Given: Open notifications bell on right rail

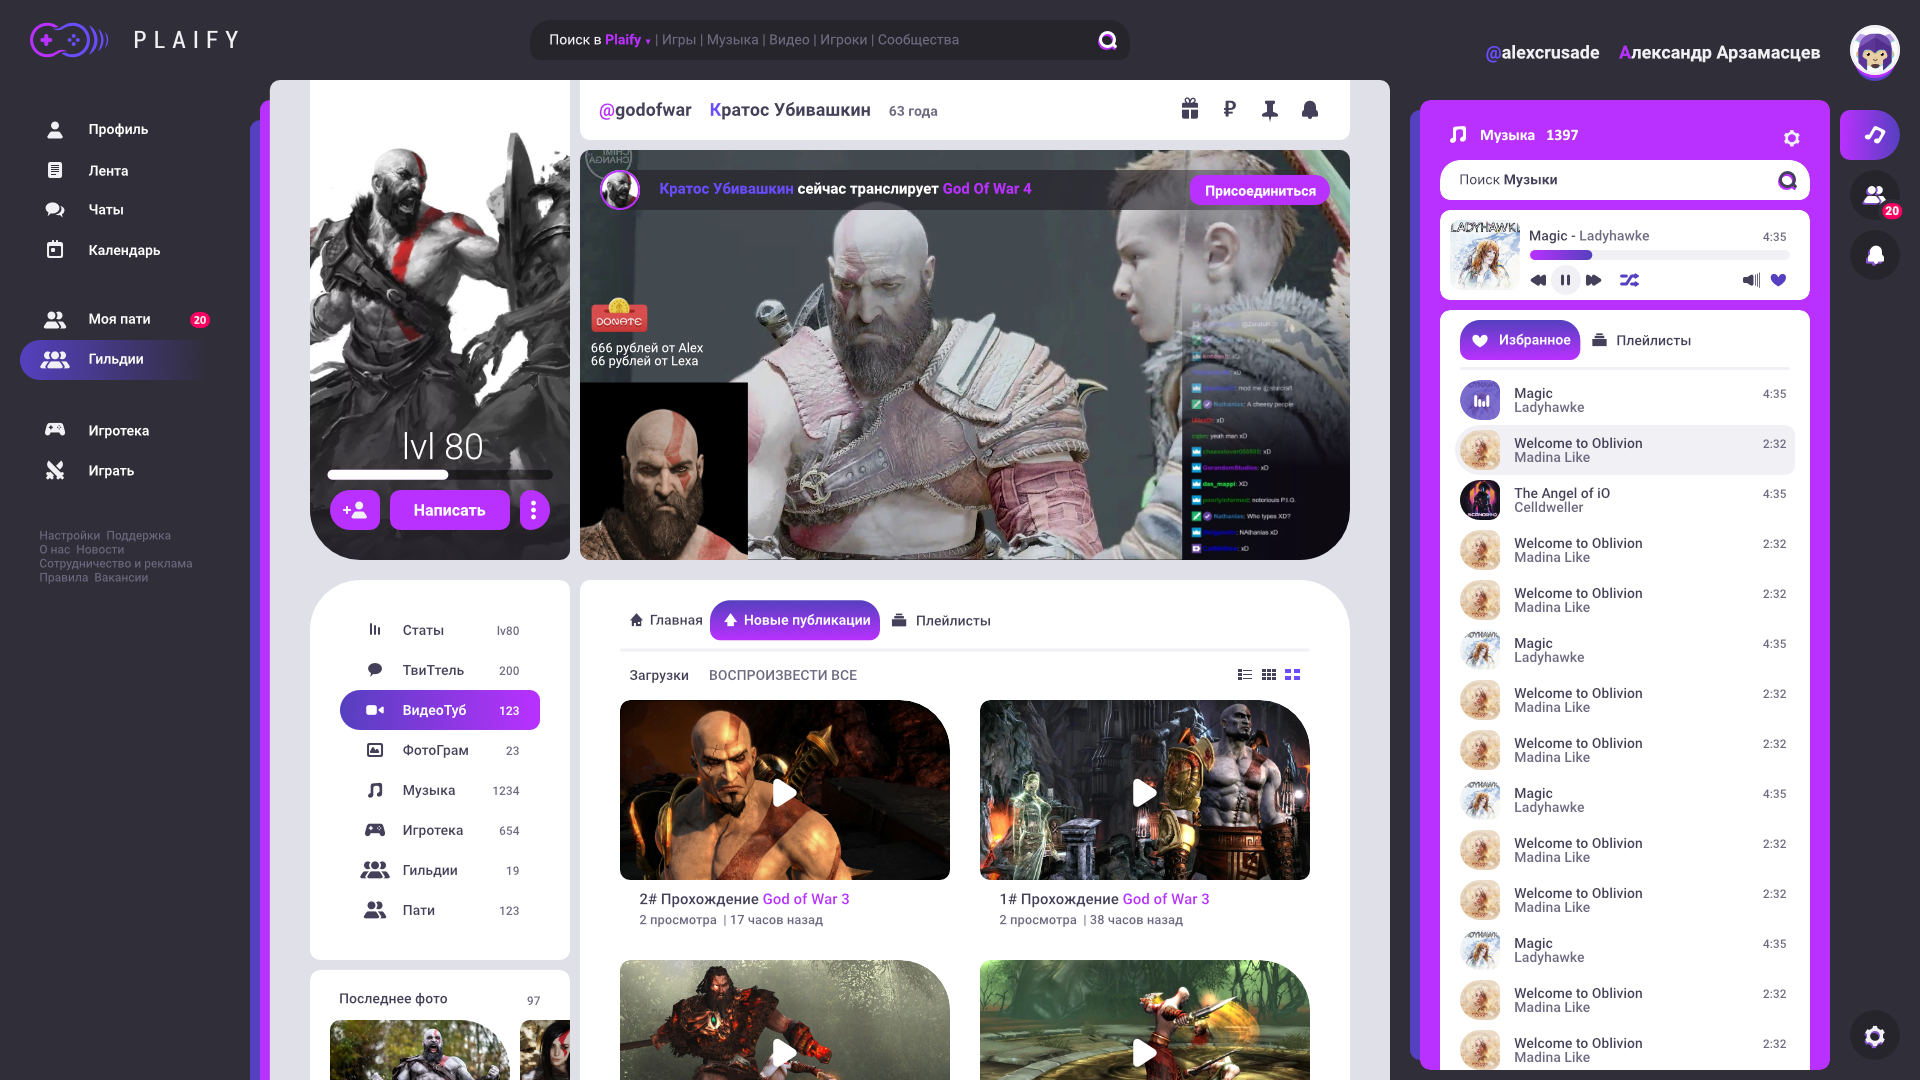Looking at the screenshot, I should 1874,255.
